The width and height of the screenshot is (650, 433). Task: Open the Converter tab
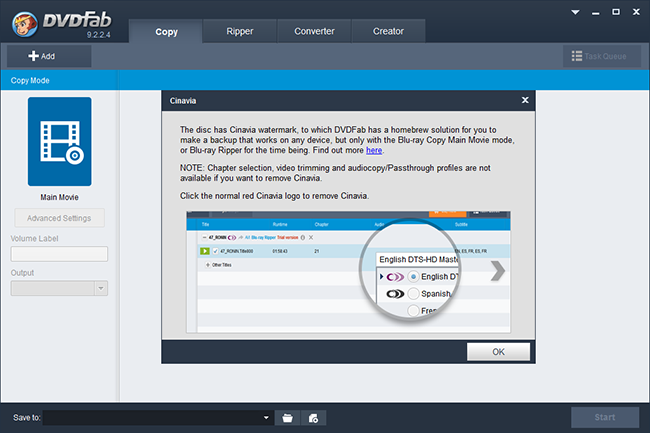(314, 31)
